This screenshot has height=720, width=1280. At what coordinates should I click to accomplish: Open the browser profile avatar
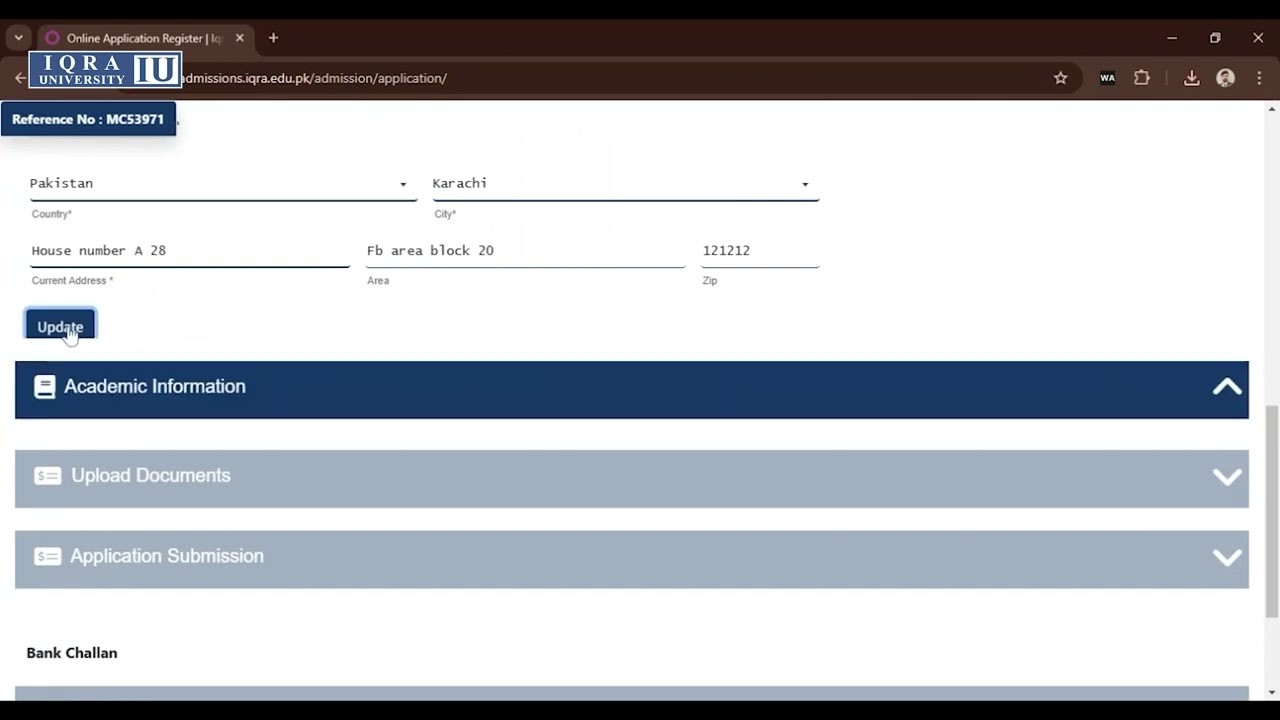click(x=1226, y=78)
